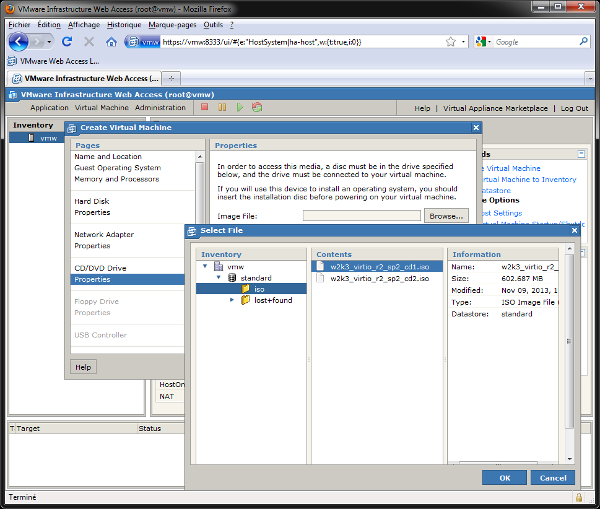This screenshot has height=509, width=600.
Task: Click the Firefox back arrow button
Action: (x=18, y=42)
